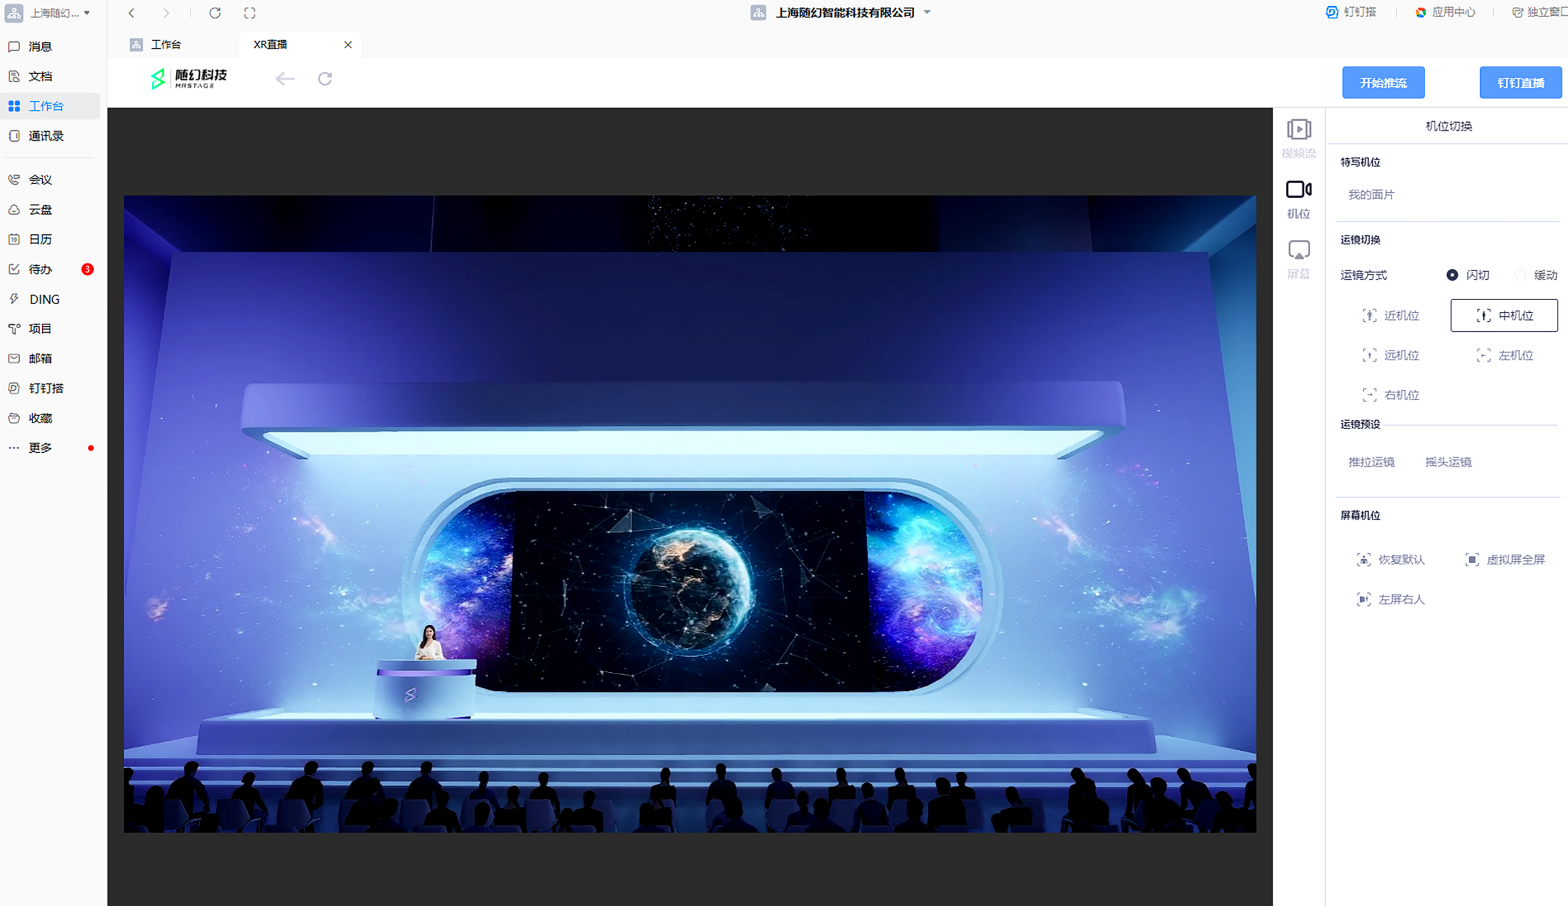The height and width of the screenshot is (906, 1568).
Task: Close the XR直播 tab
Action: coord(348,45)
